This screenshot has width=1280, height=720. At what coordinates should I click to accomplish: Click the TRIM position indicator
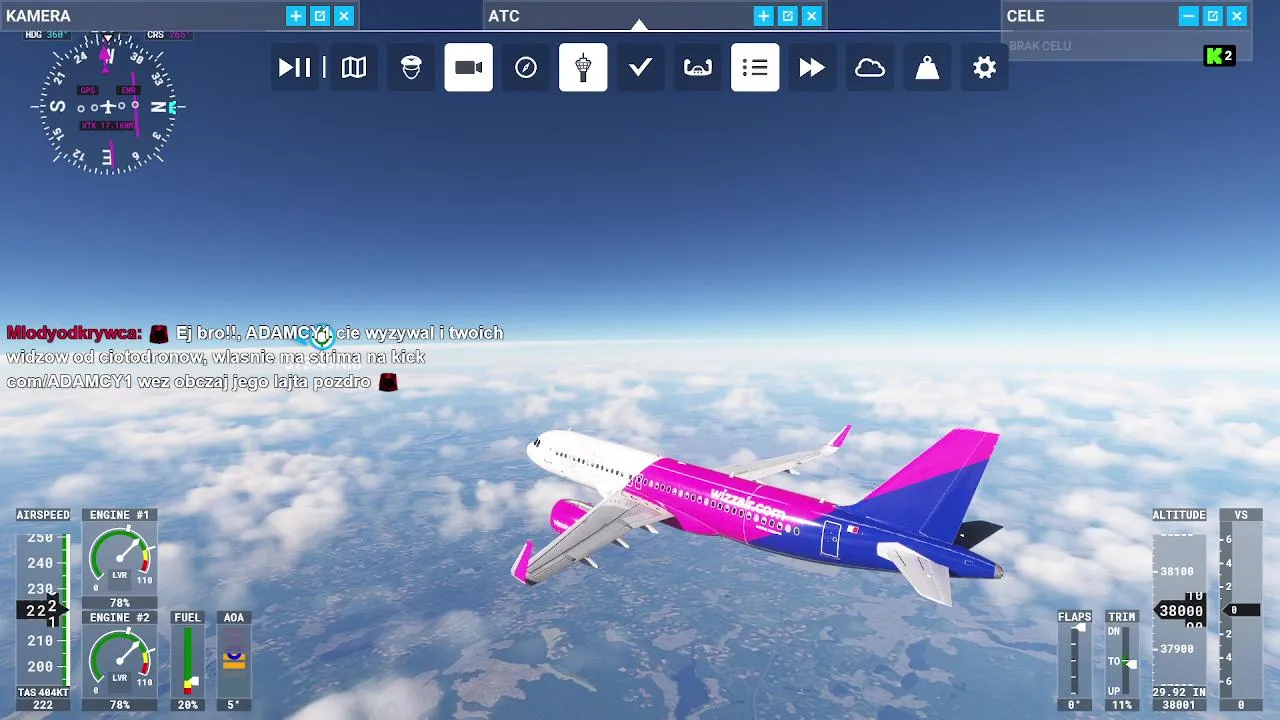click(x=1121, y=661)
